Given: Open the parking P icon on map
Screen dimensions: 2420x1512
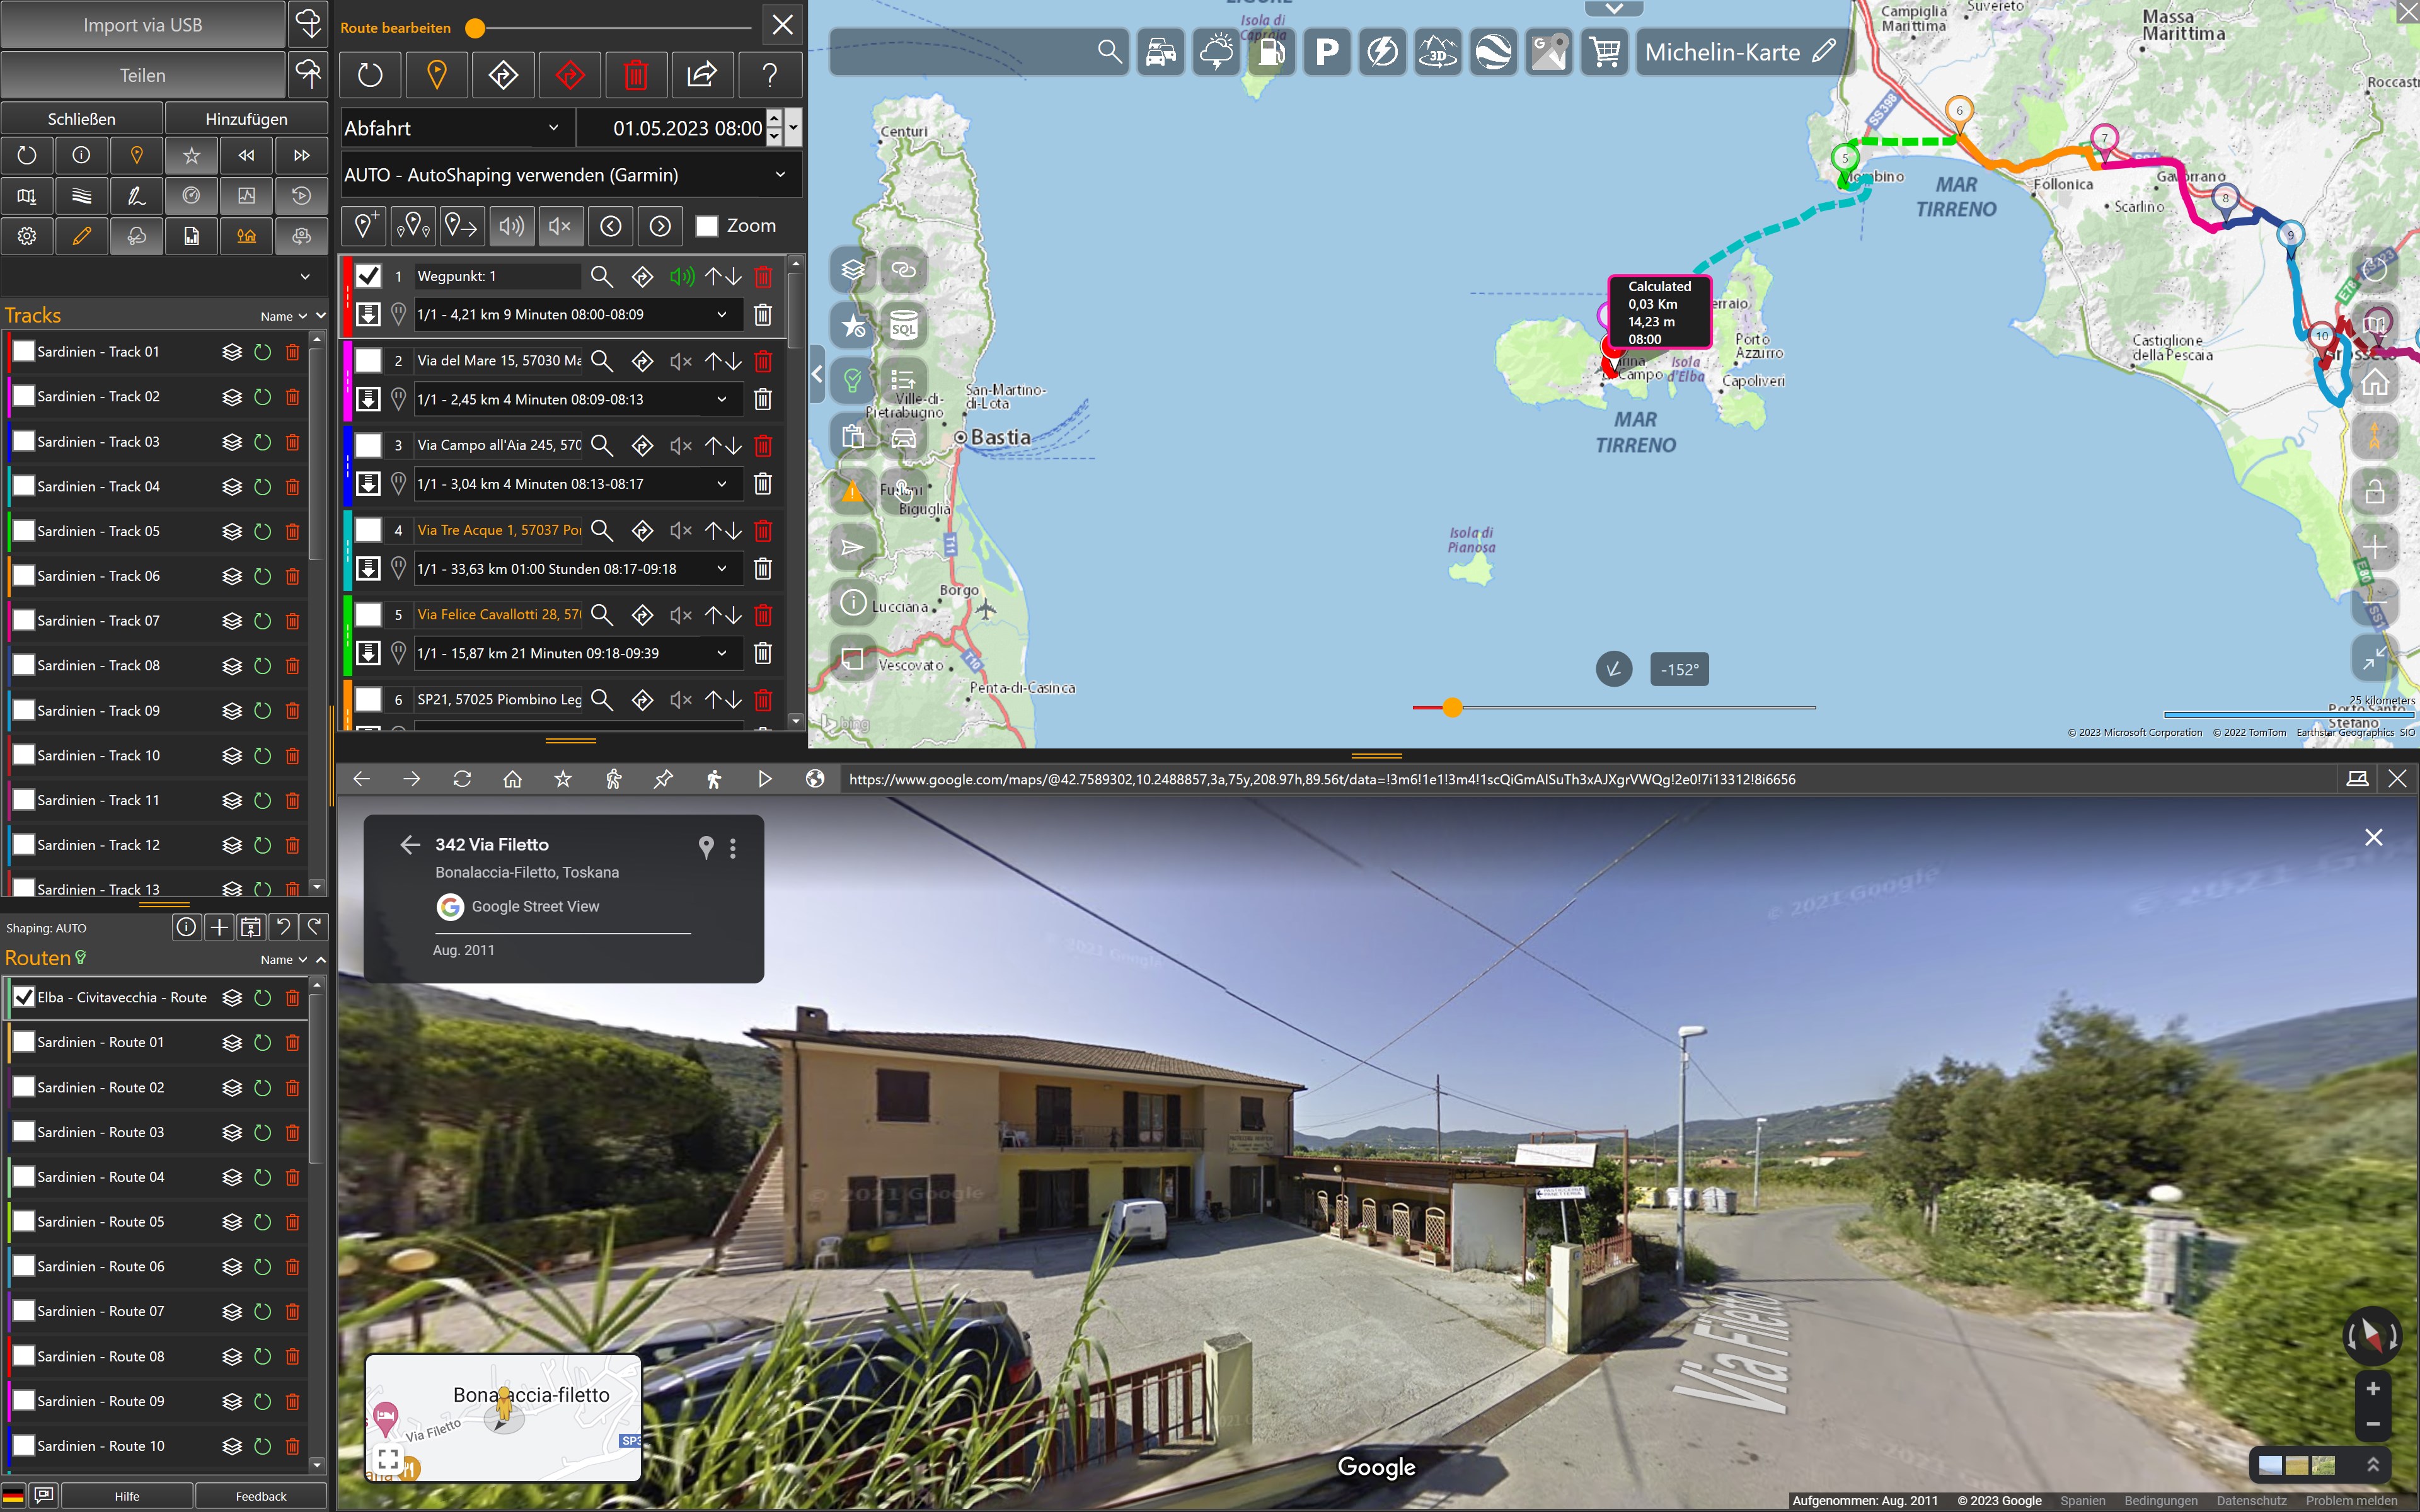Looking at the screenshot, I should 1326,52.
